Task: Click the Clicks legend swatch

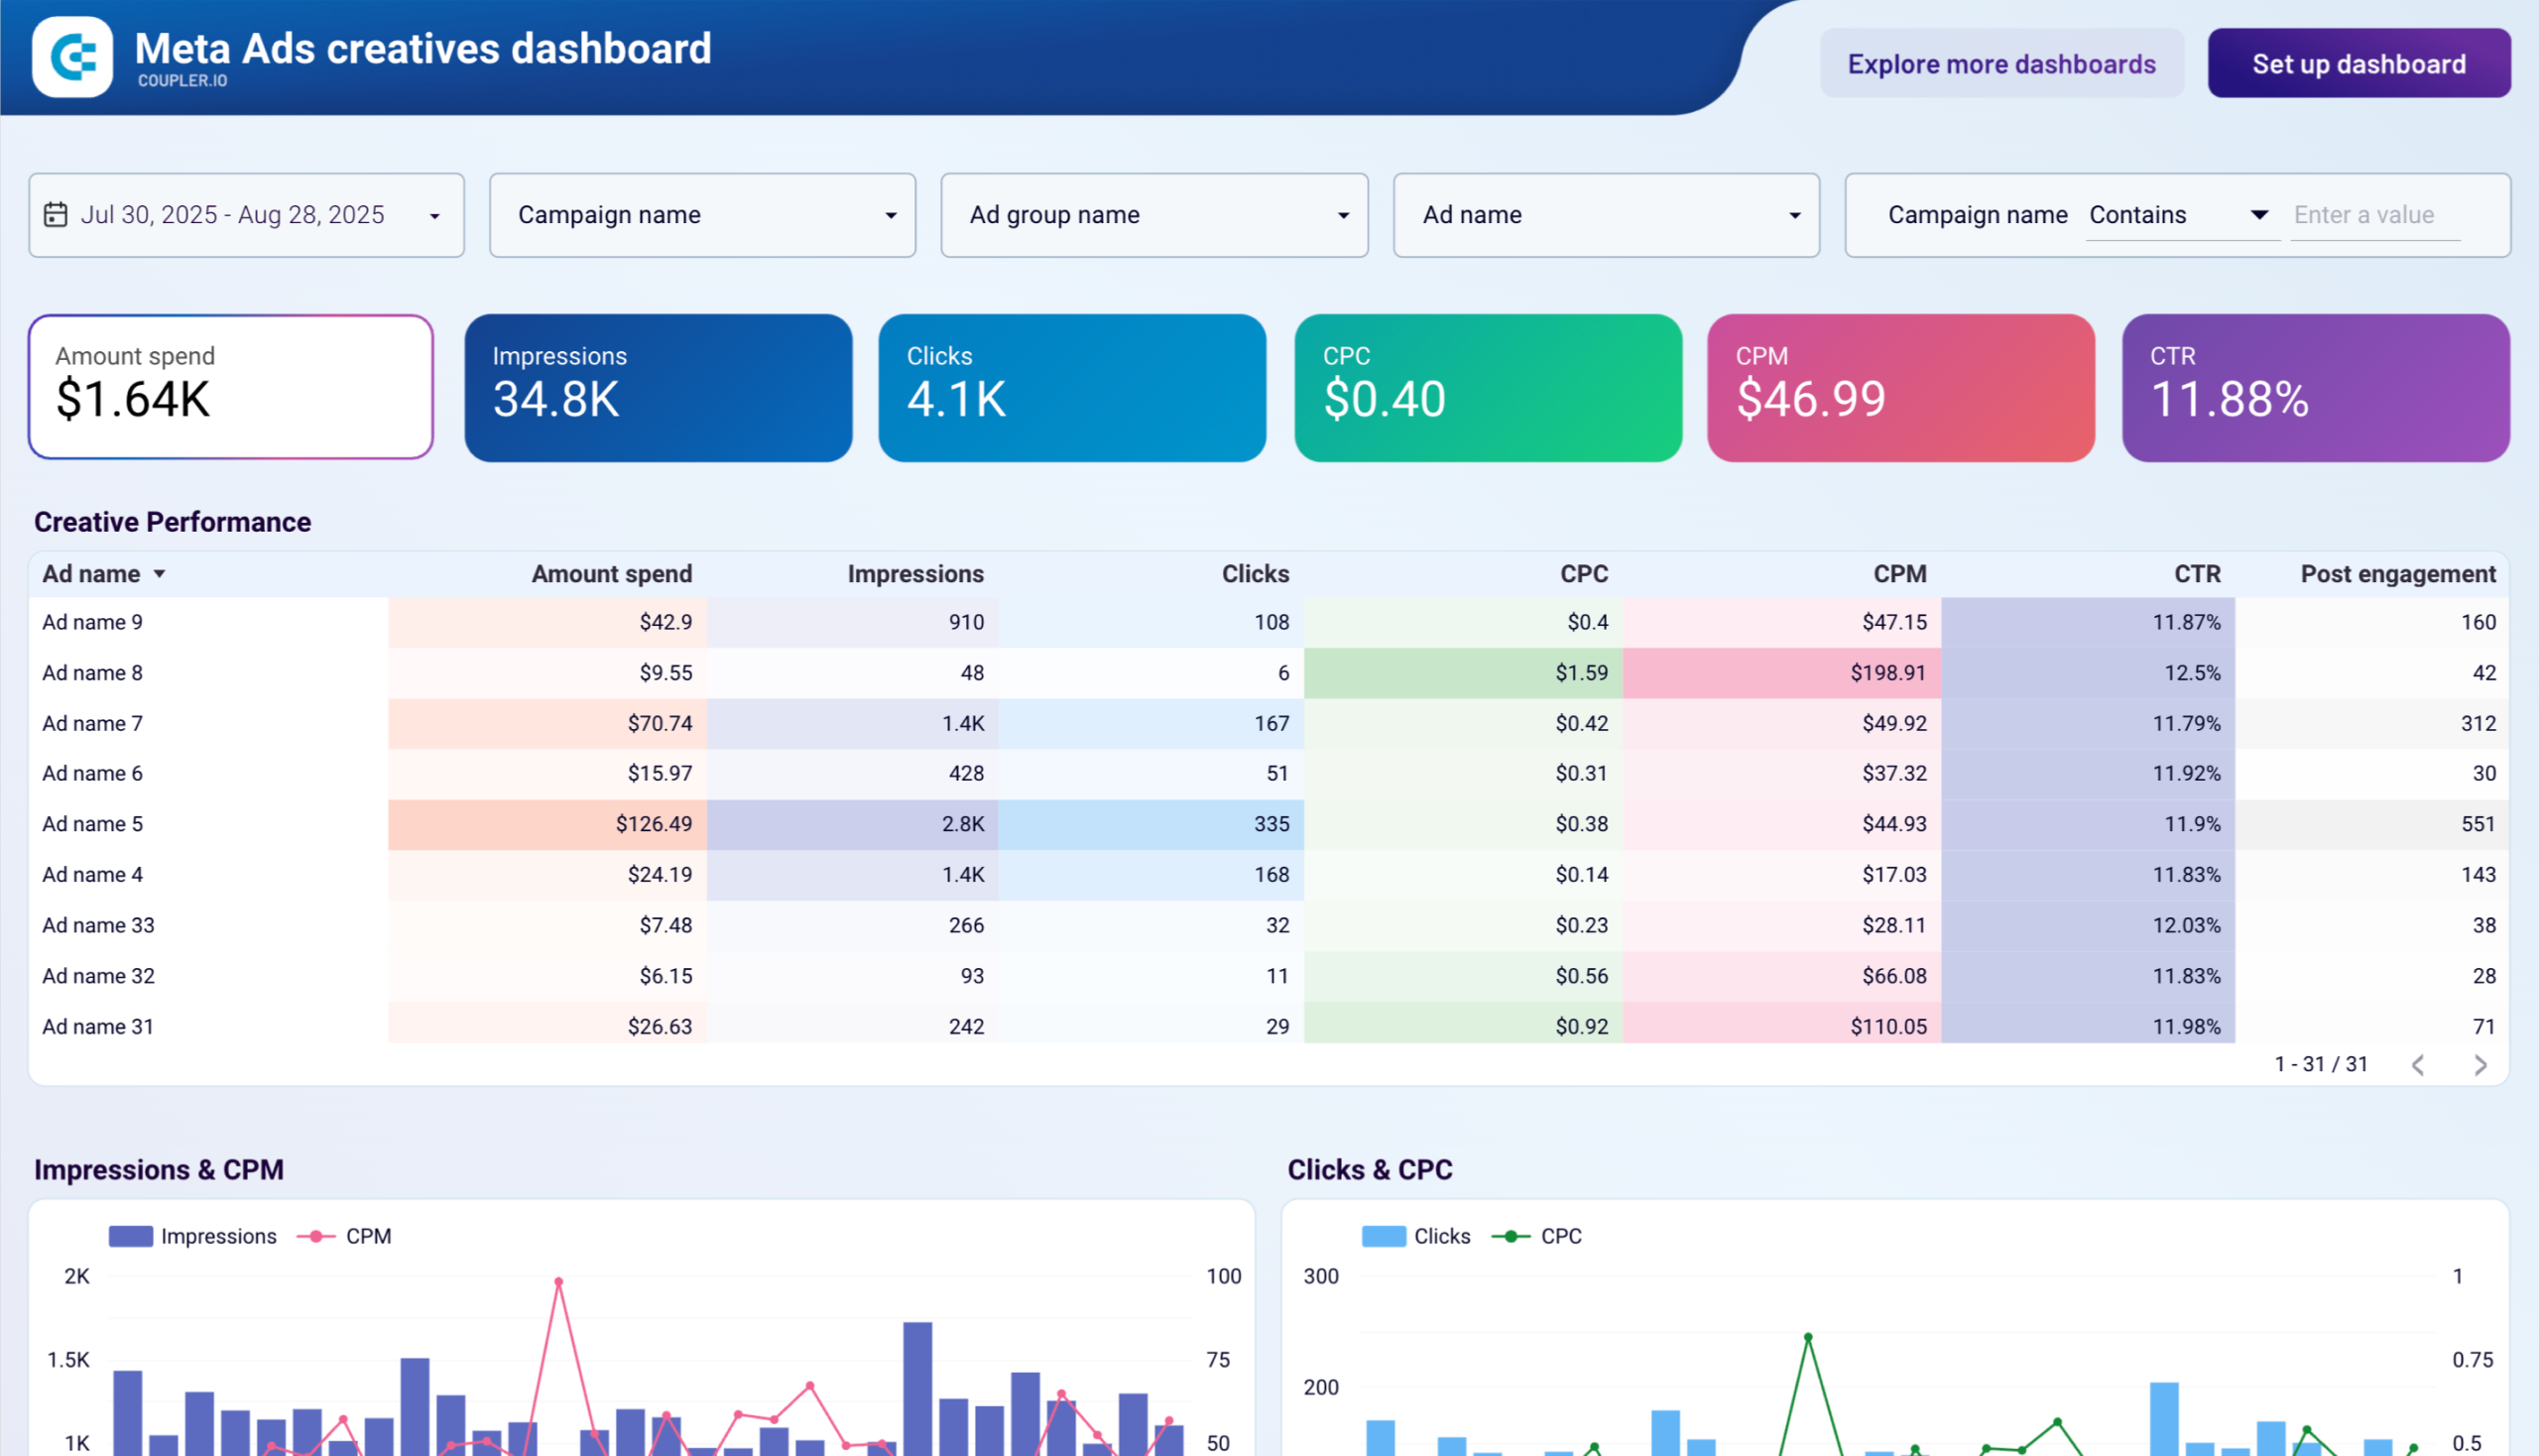Action: click(1383, 1236)
